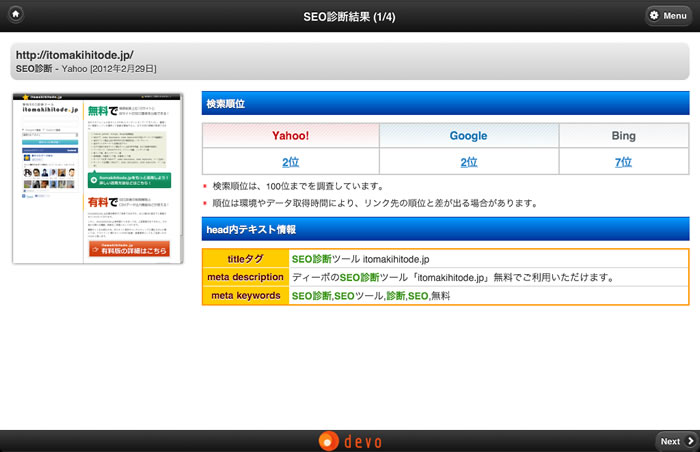Click the 検索順位 section header
The image size is (700, 452).
[x=445, y=104]
